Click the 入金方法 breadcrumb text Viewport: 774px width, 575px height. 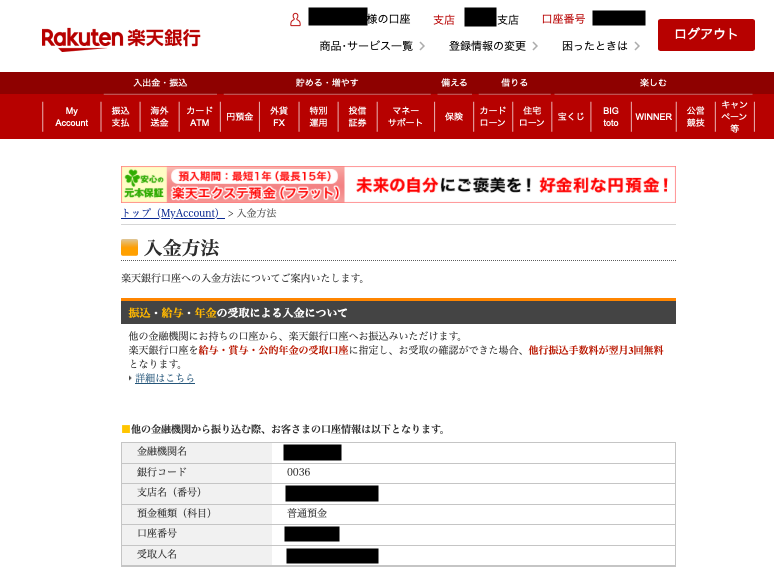pos(257,213)
